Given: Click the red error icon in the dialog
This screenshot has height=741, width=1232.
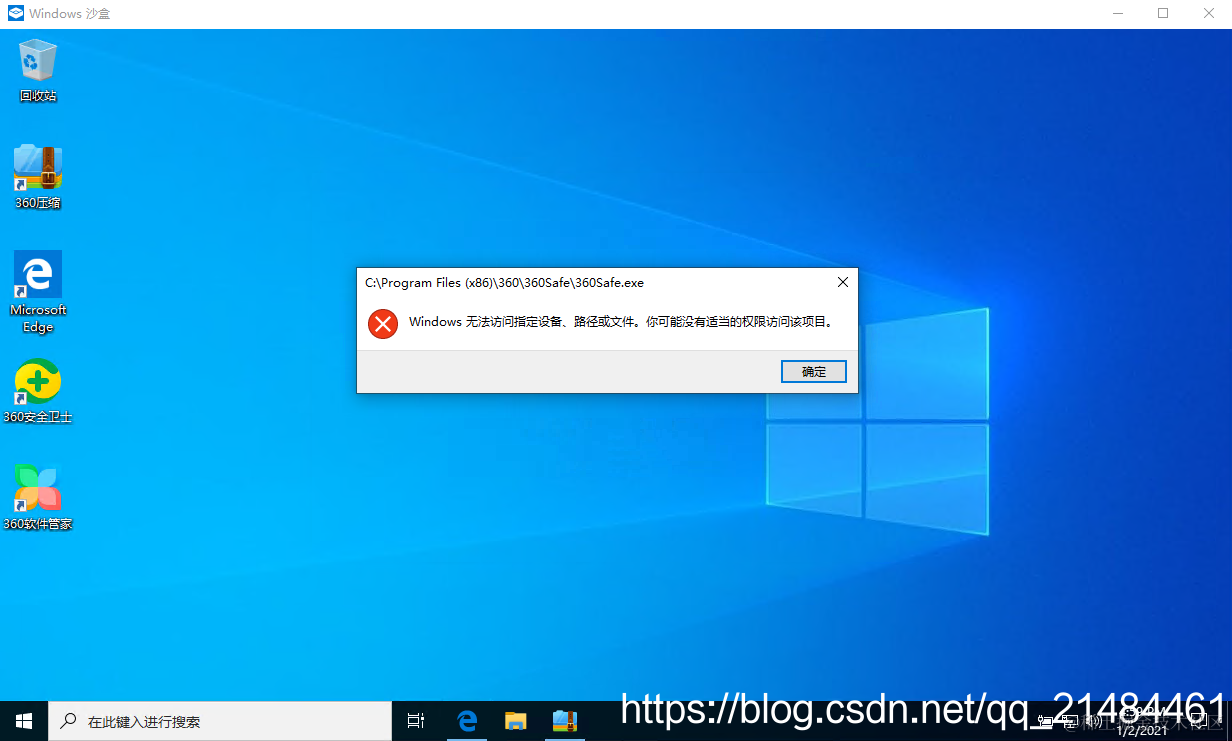Looking at the screenshot, I should 383,323.
